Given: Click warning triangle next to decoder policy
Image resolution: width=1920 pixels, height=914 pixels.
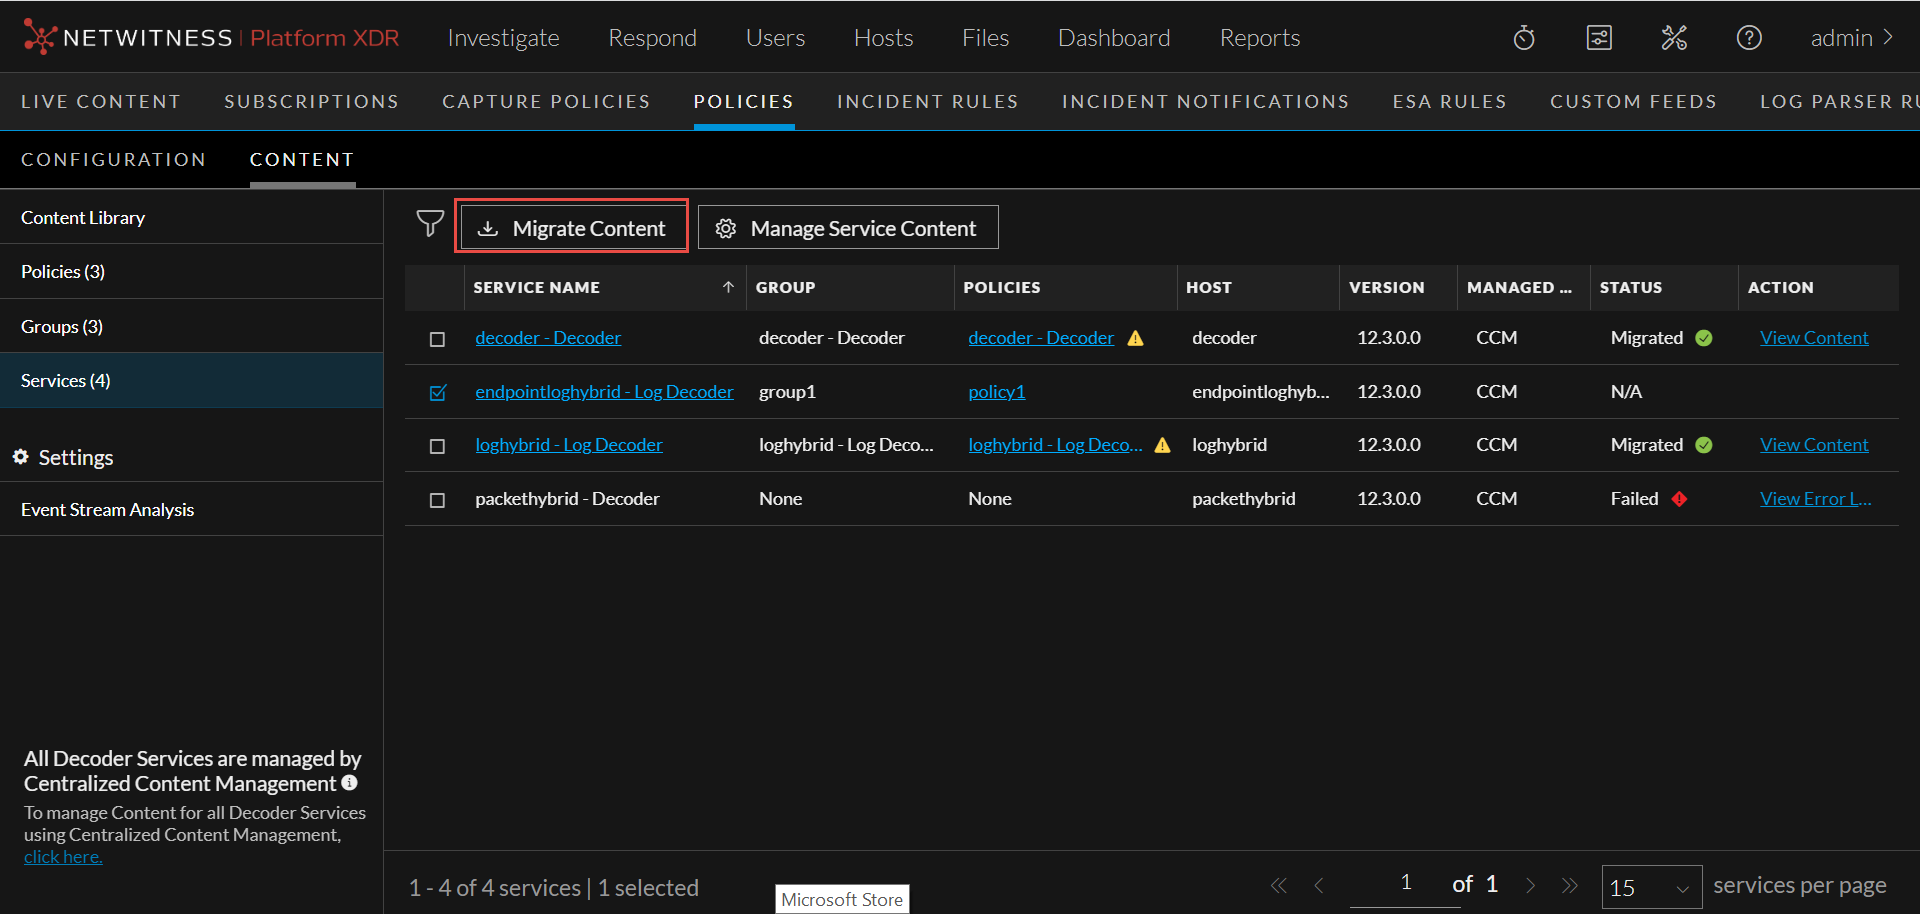Looking at the screenshot, I should coord(1135,338).
